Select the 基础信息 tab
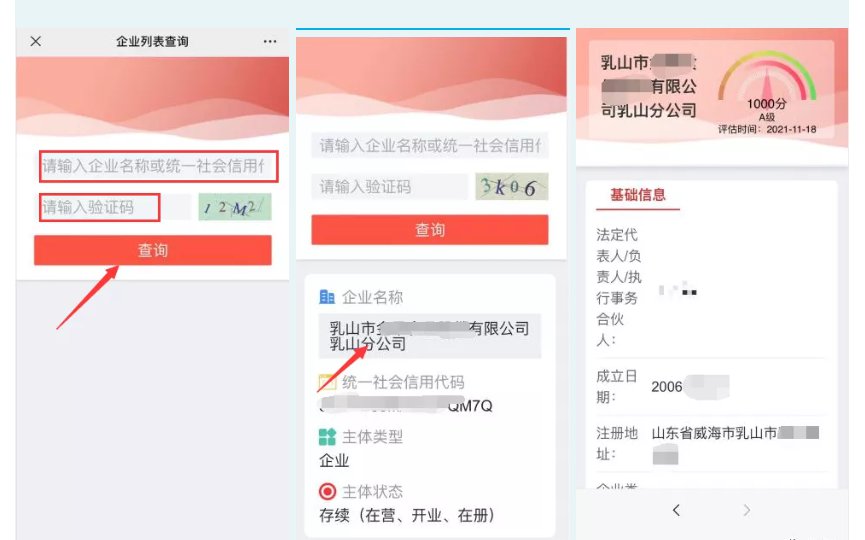The width and height of the screenshot is (865, 540). point(638,195)
